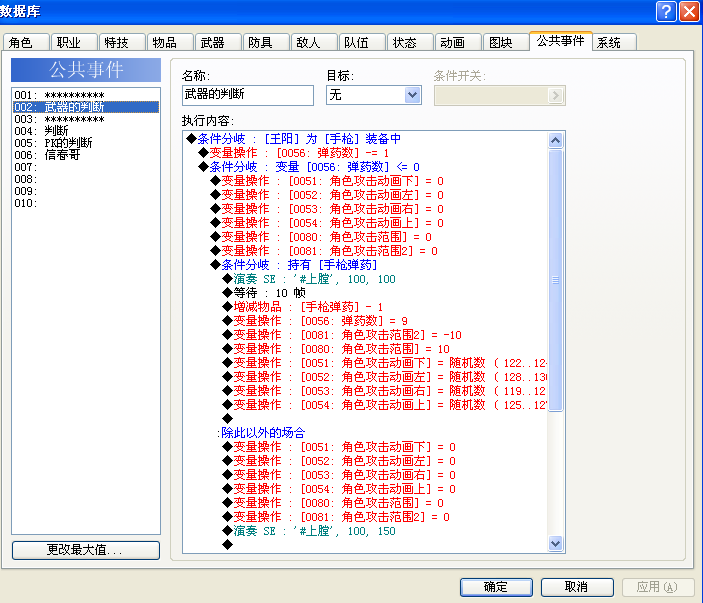Select empty event slot 010
703x603 pixels.
tap(86, 204)
